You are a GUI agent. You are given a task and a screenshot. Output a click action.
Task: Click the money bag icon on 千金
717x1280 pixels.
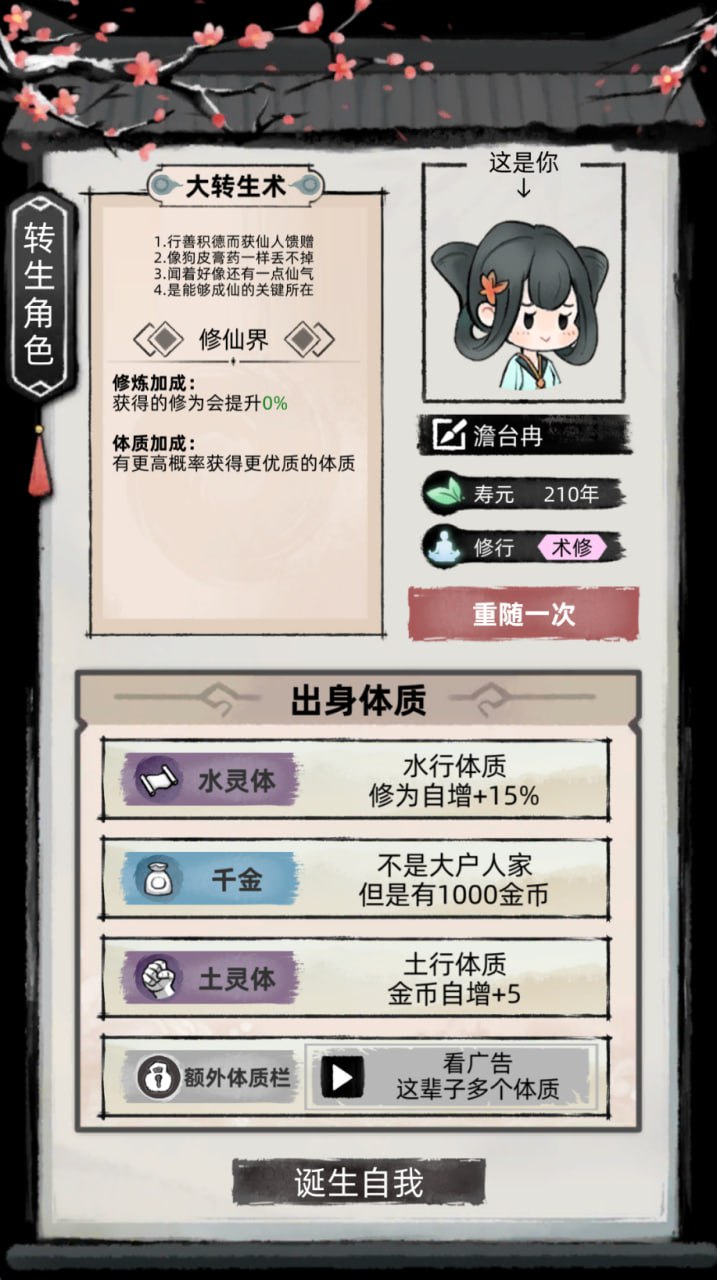tap(156, 879)
